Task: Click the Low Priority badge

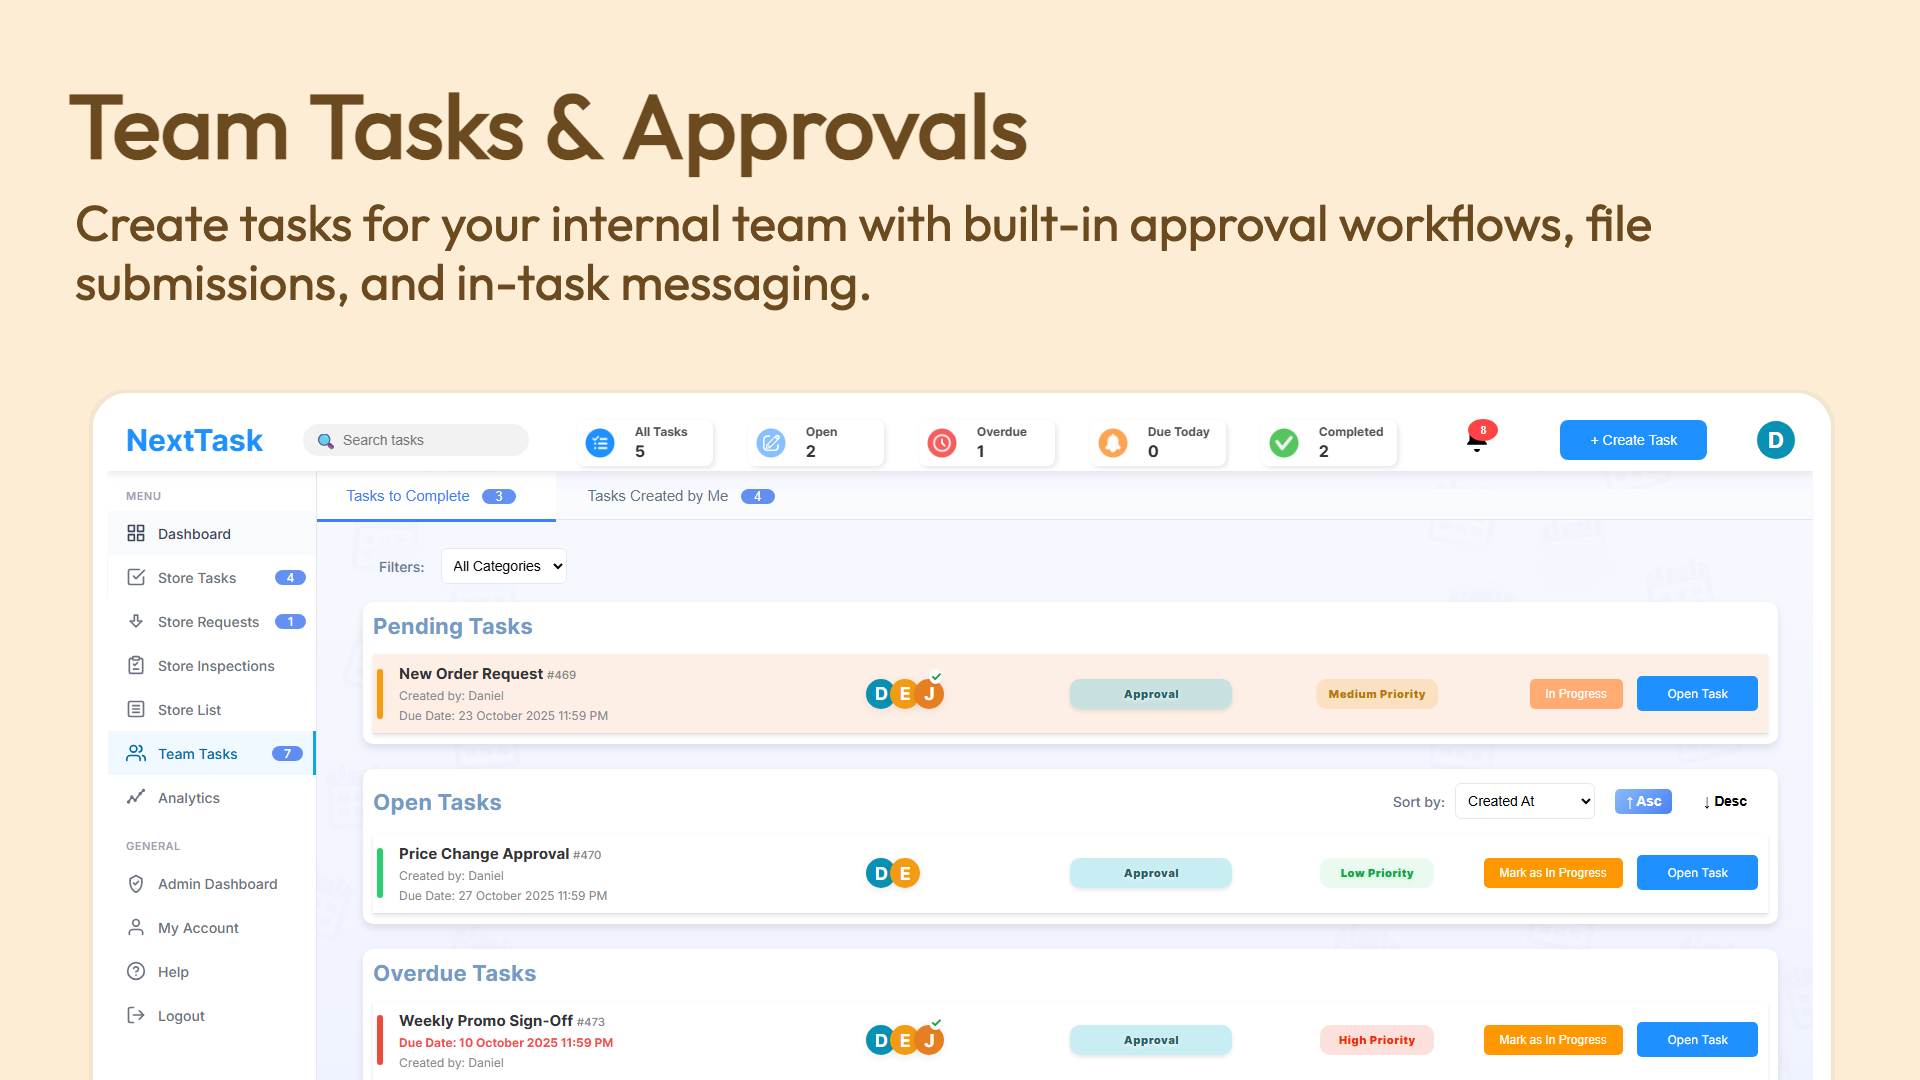Action: (1377, 873)
